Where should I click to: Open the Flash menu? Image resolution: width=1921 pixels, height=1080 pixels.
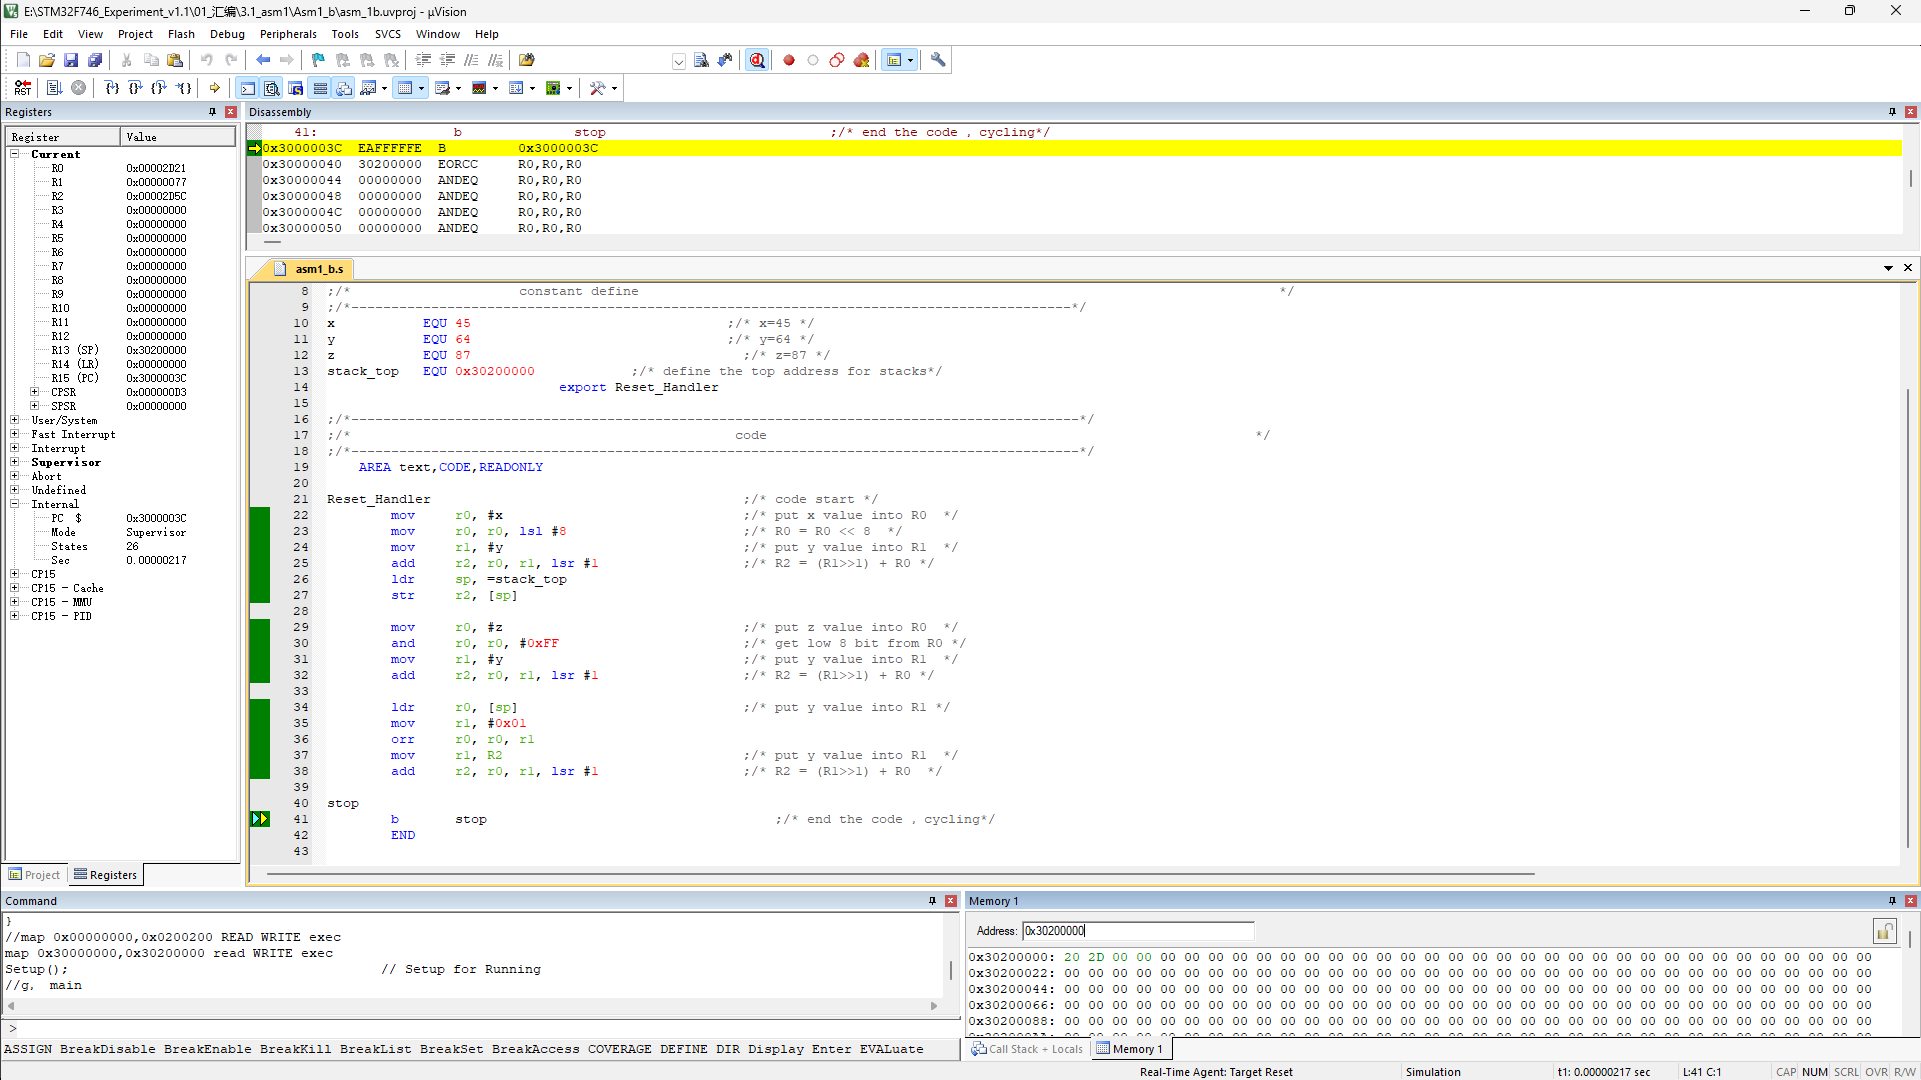tap(181, 34)
